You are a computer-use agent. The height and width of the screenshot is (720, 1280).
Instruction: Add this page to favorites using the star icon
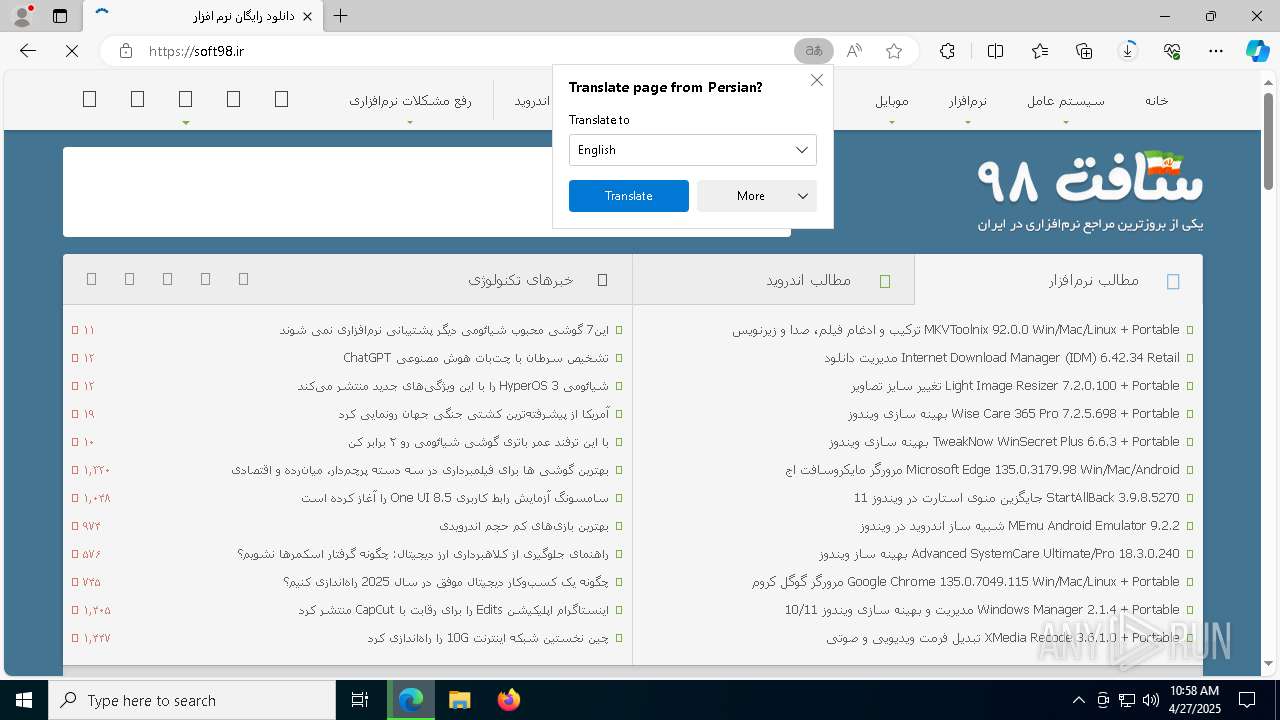894,51
